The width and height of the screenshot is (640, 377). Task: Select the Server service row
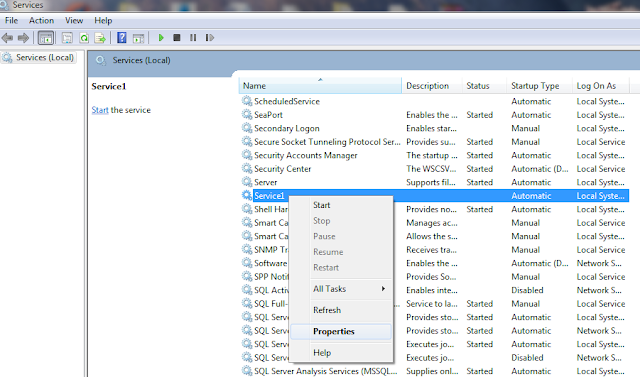434,182
